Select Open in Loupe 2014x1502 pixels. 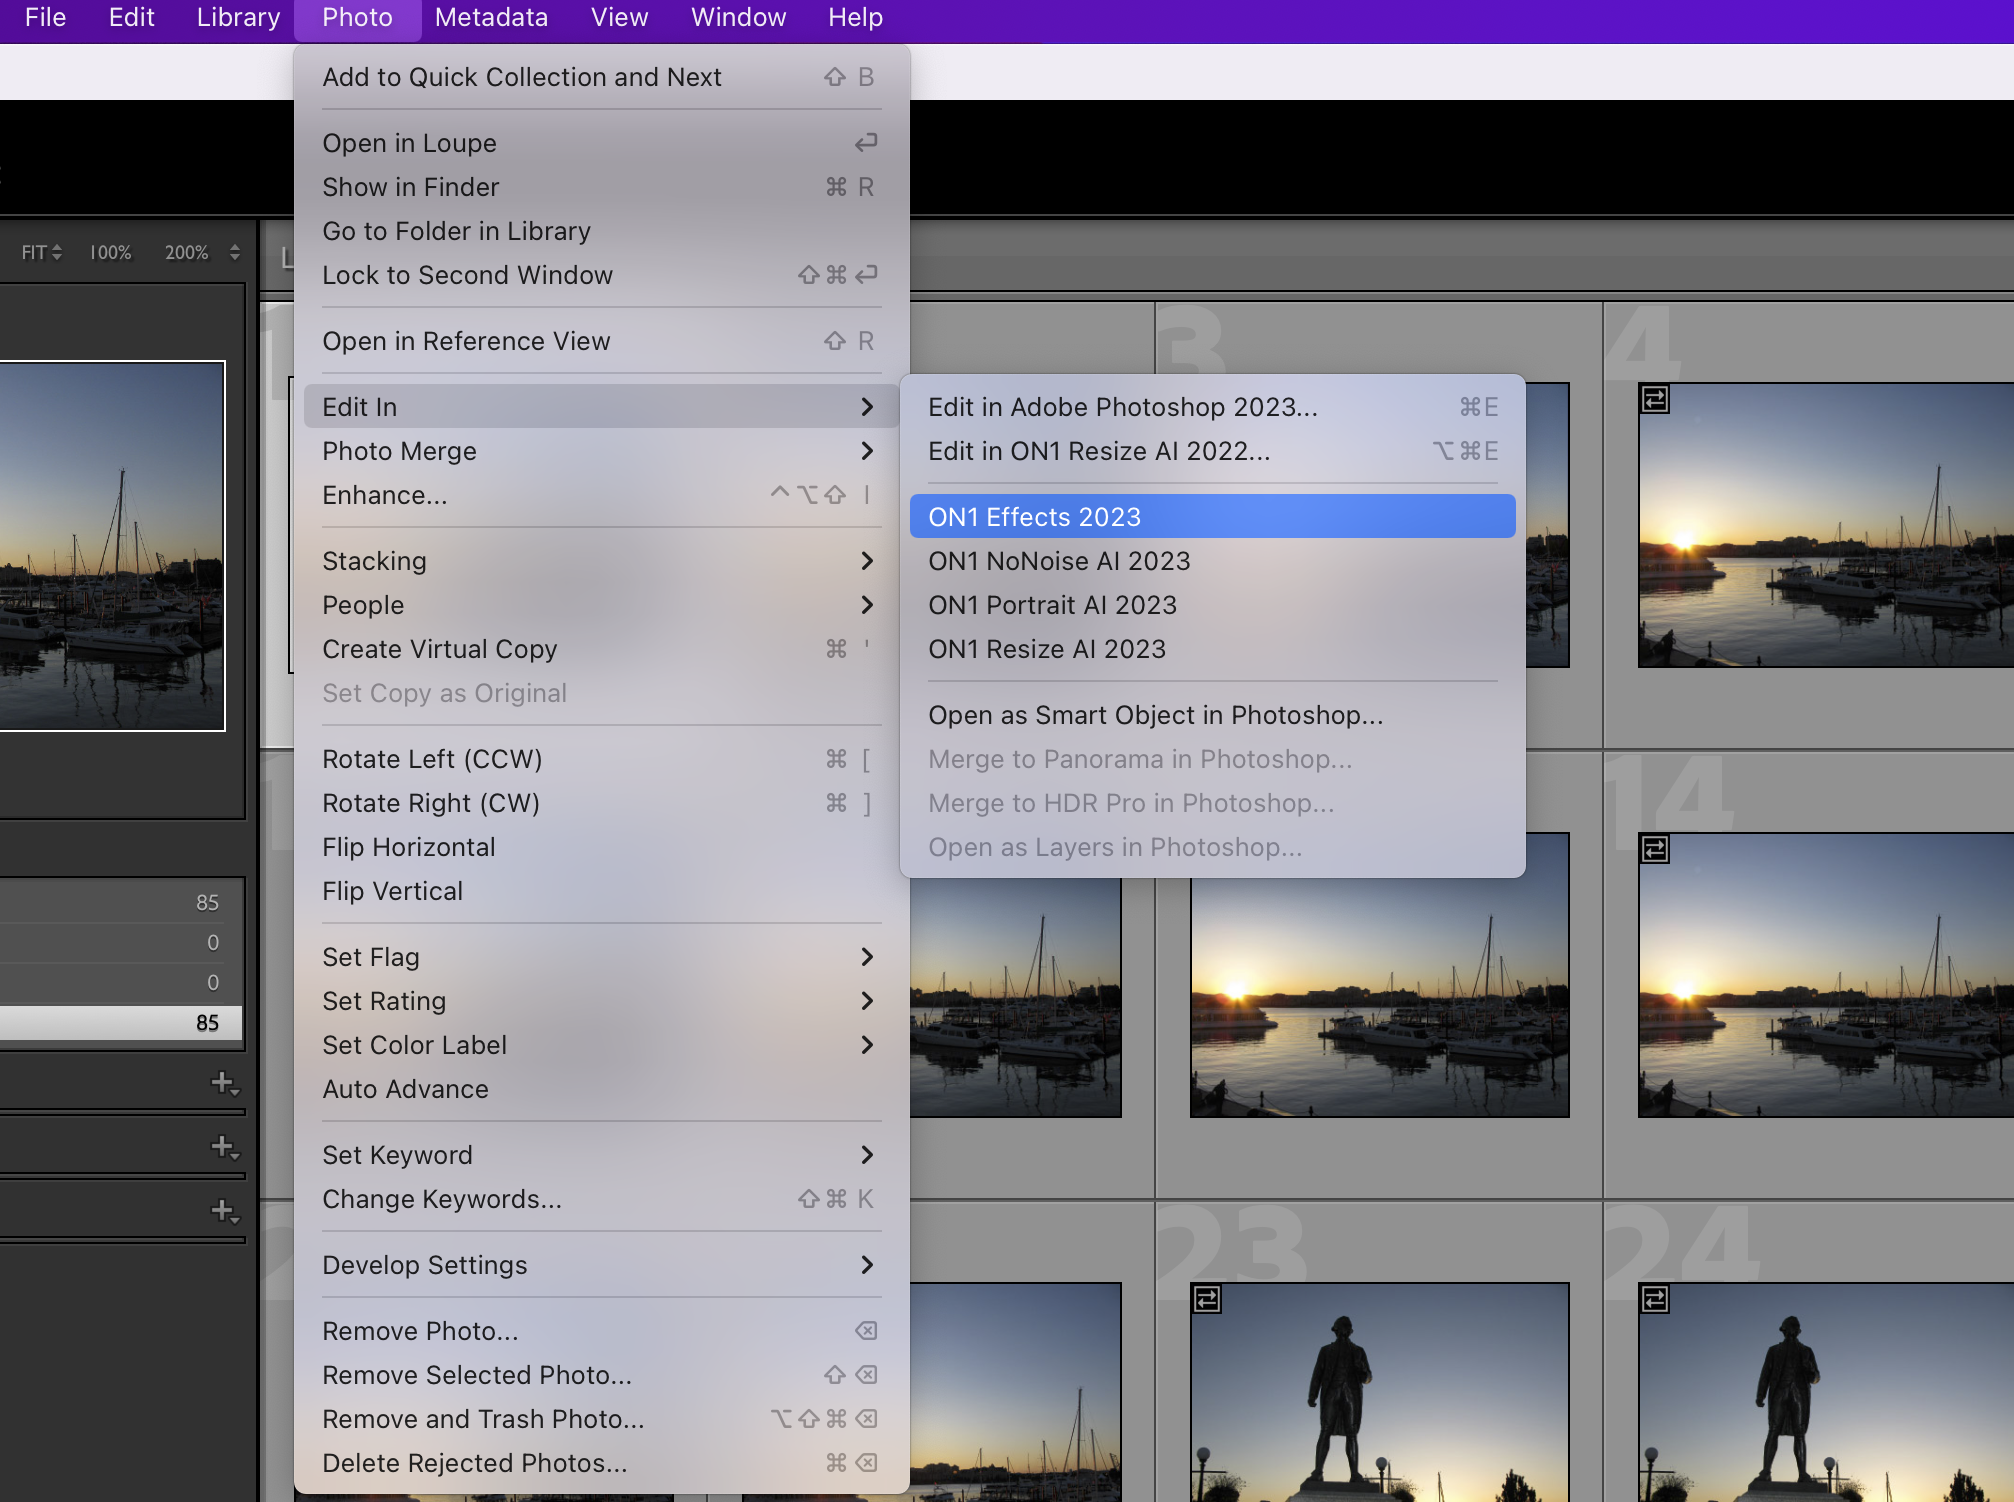601,143
